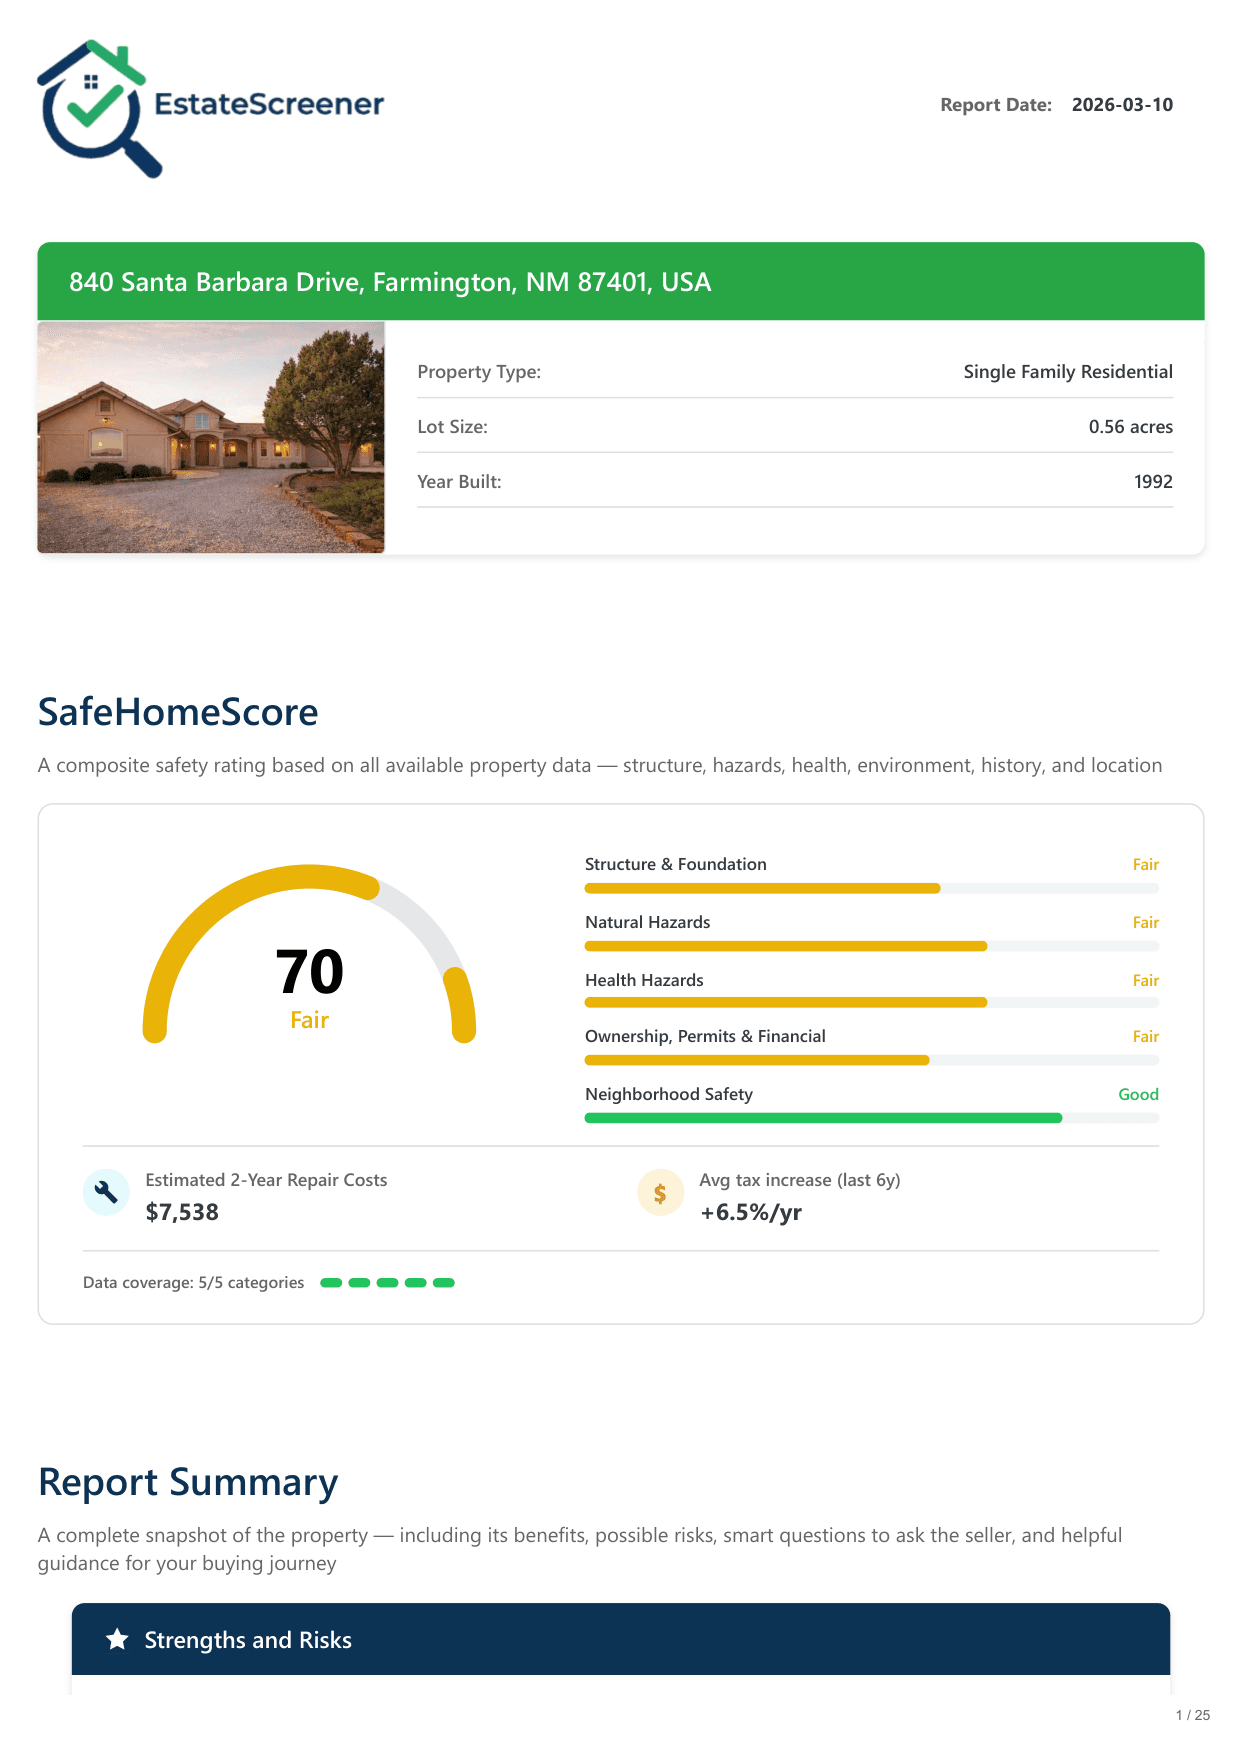
Task: Click the Natural Hazards label
Action: click(648, 922)
